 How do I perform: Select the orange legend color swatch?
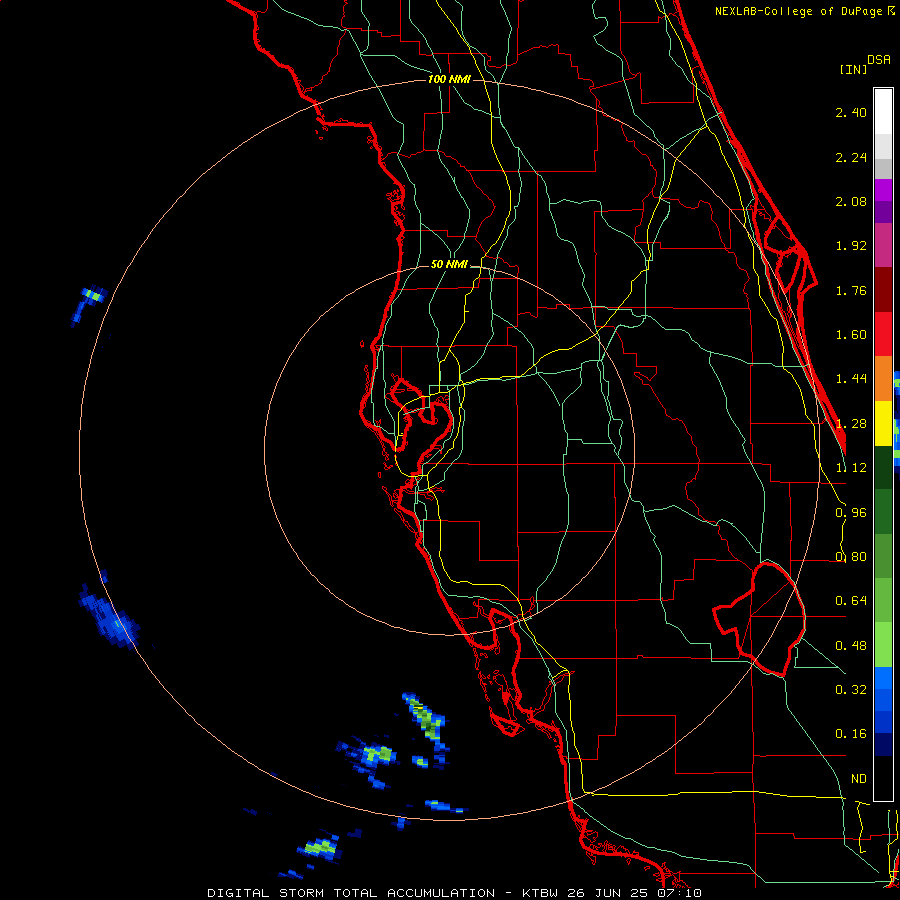pos(883,379)
